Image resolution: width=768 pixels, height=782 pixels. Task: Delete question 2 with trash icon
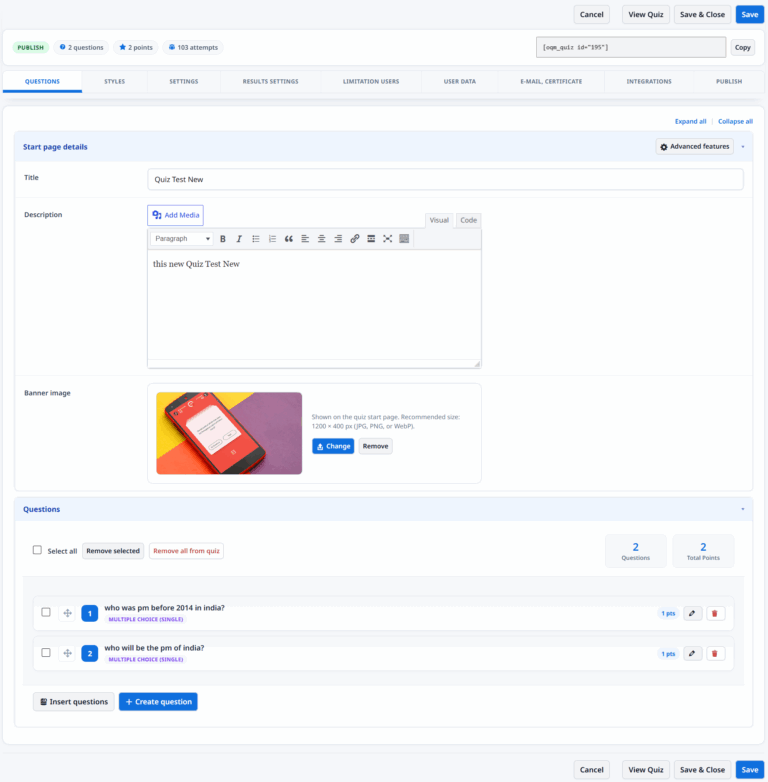[715, 654]
